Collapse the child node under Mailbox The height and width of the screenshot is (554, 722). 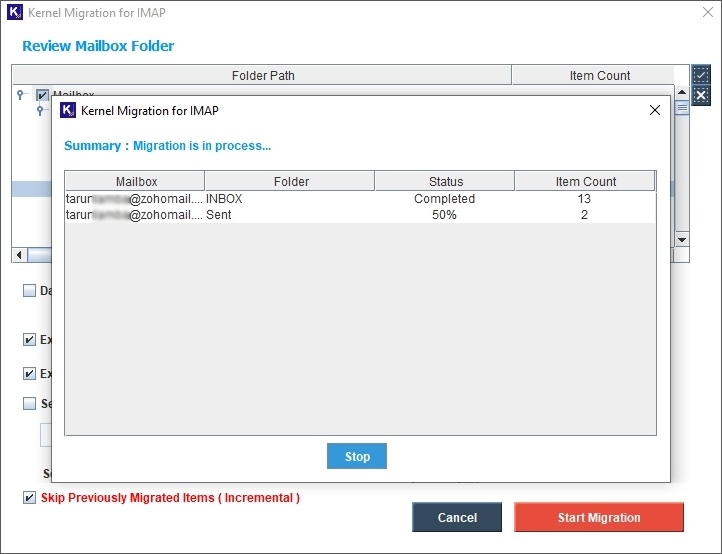click(x=41, y=110)
